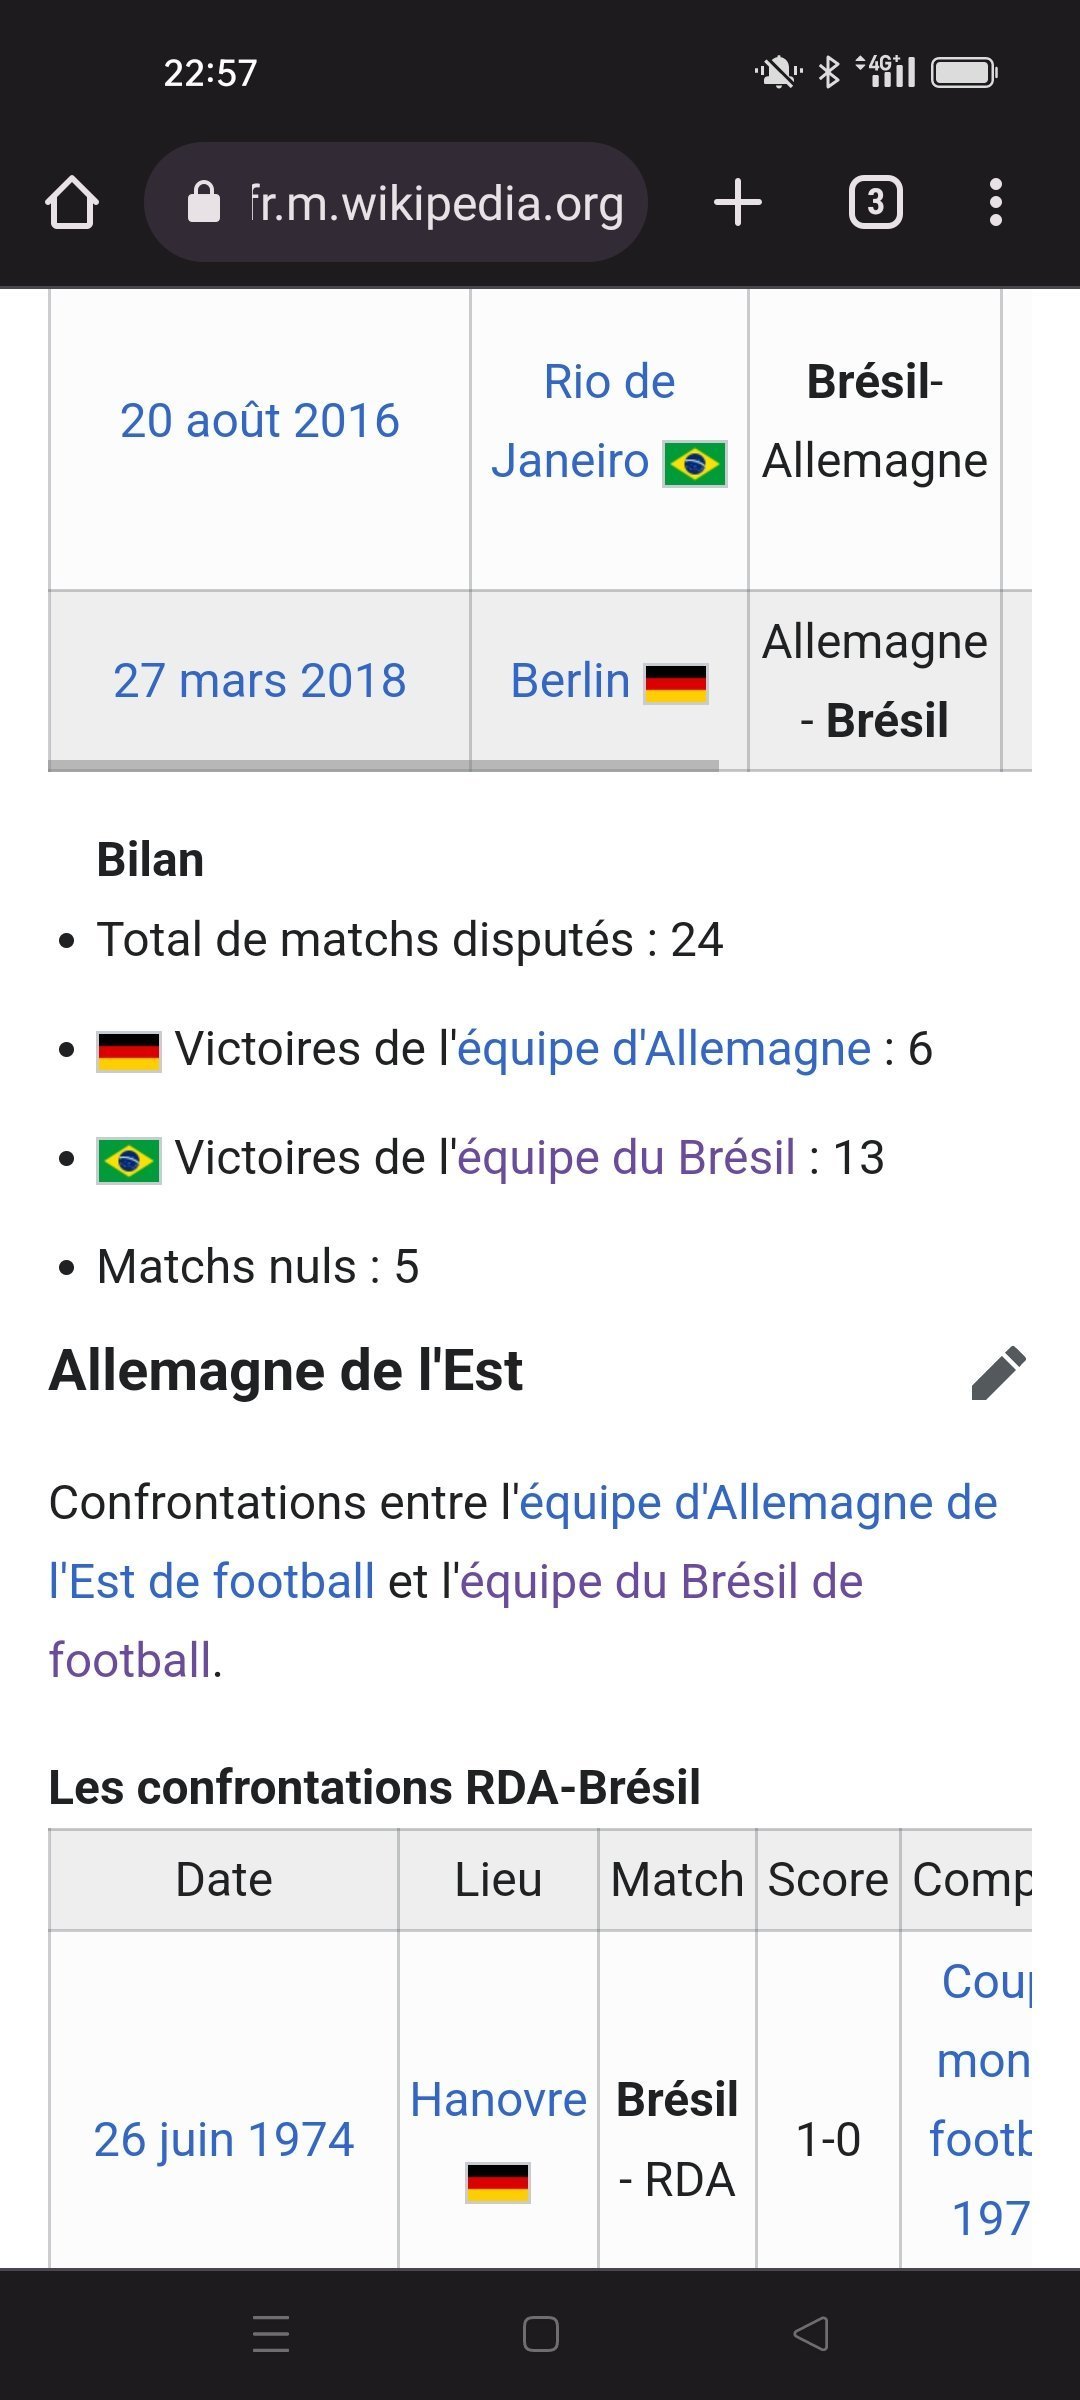The image size is (1080, 2400).
Task: Follow the Hanovre link
Action: (x=498, y=2100)
